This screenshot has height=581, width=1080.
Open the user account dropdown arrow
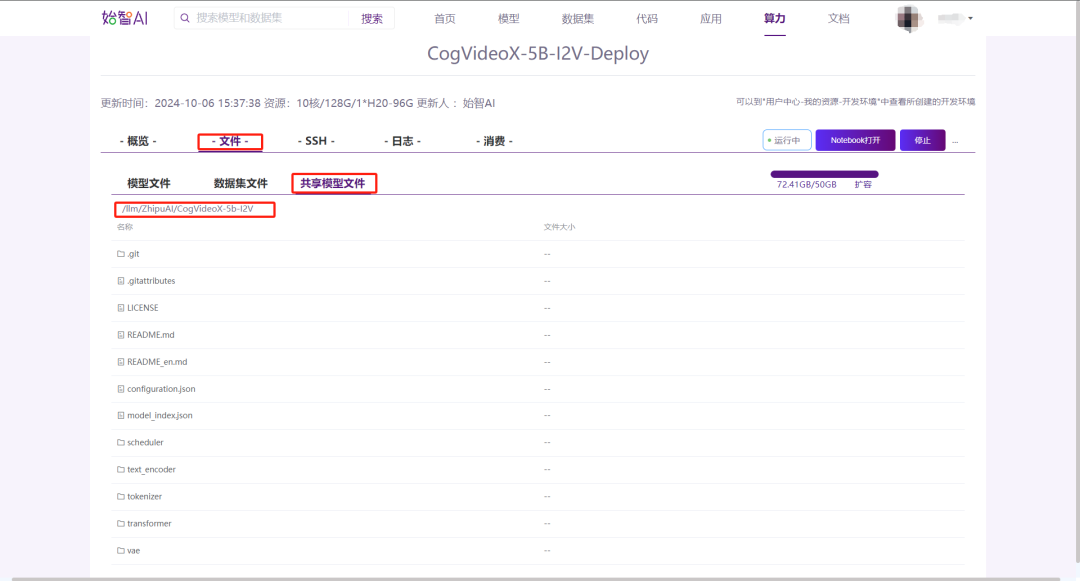tap(970, 19)
